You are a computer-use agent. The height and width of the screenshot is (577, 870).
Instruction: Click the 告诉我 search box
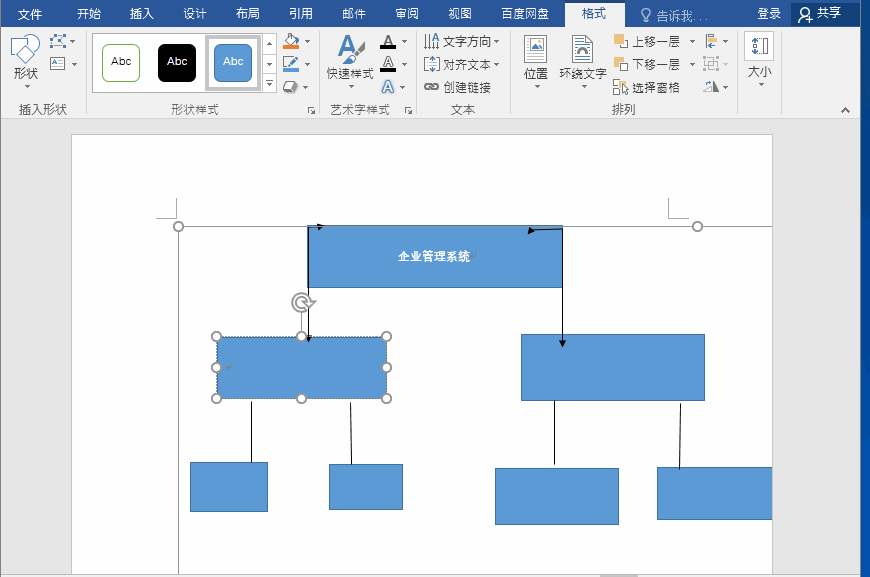675,16
